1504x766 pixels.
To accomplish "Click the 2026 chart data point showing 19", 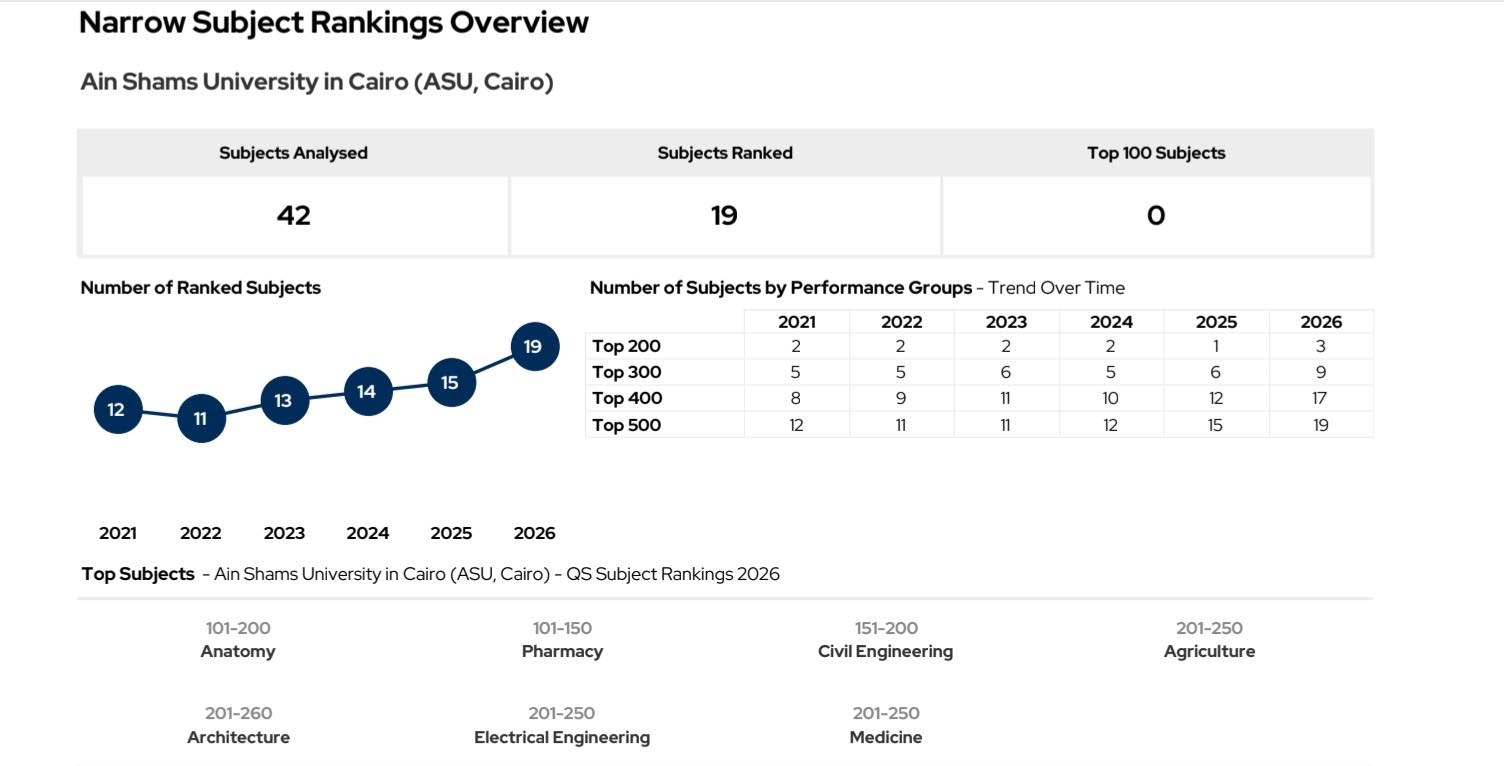I will click(534, 347).
